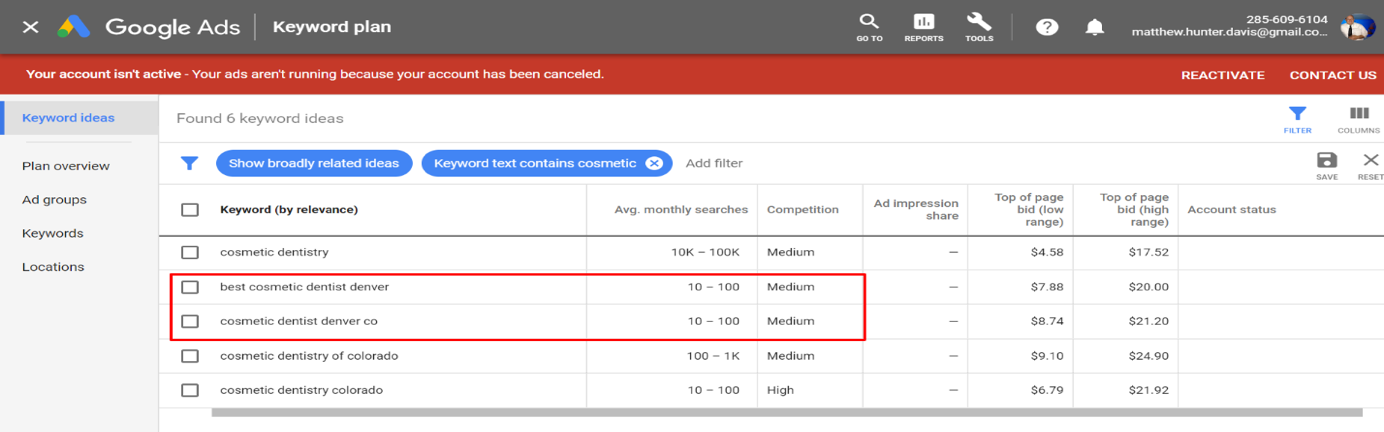
Task: Close the Keyword plan with the X icon
Action: pos(30,27)
